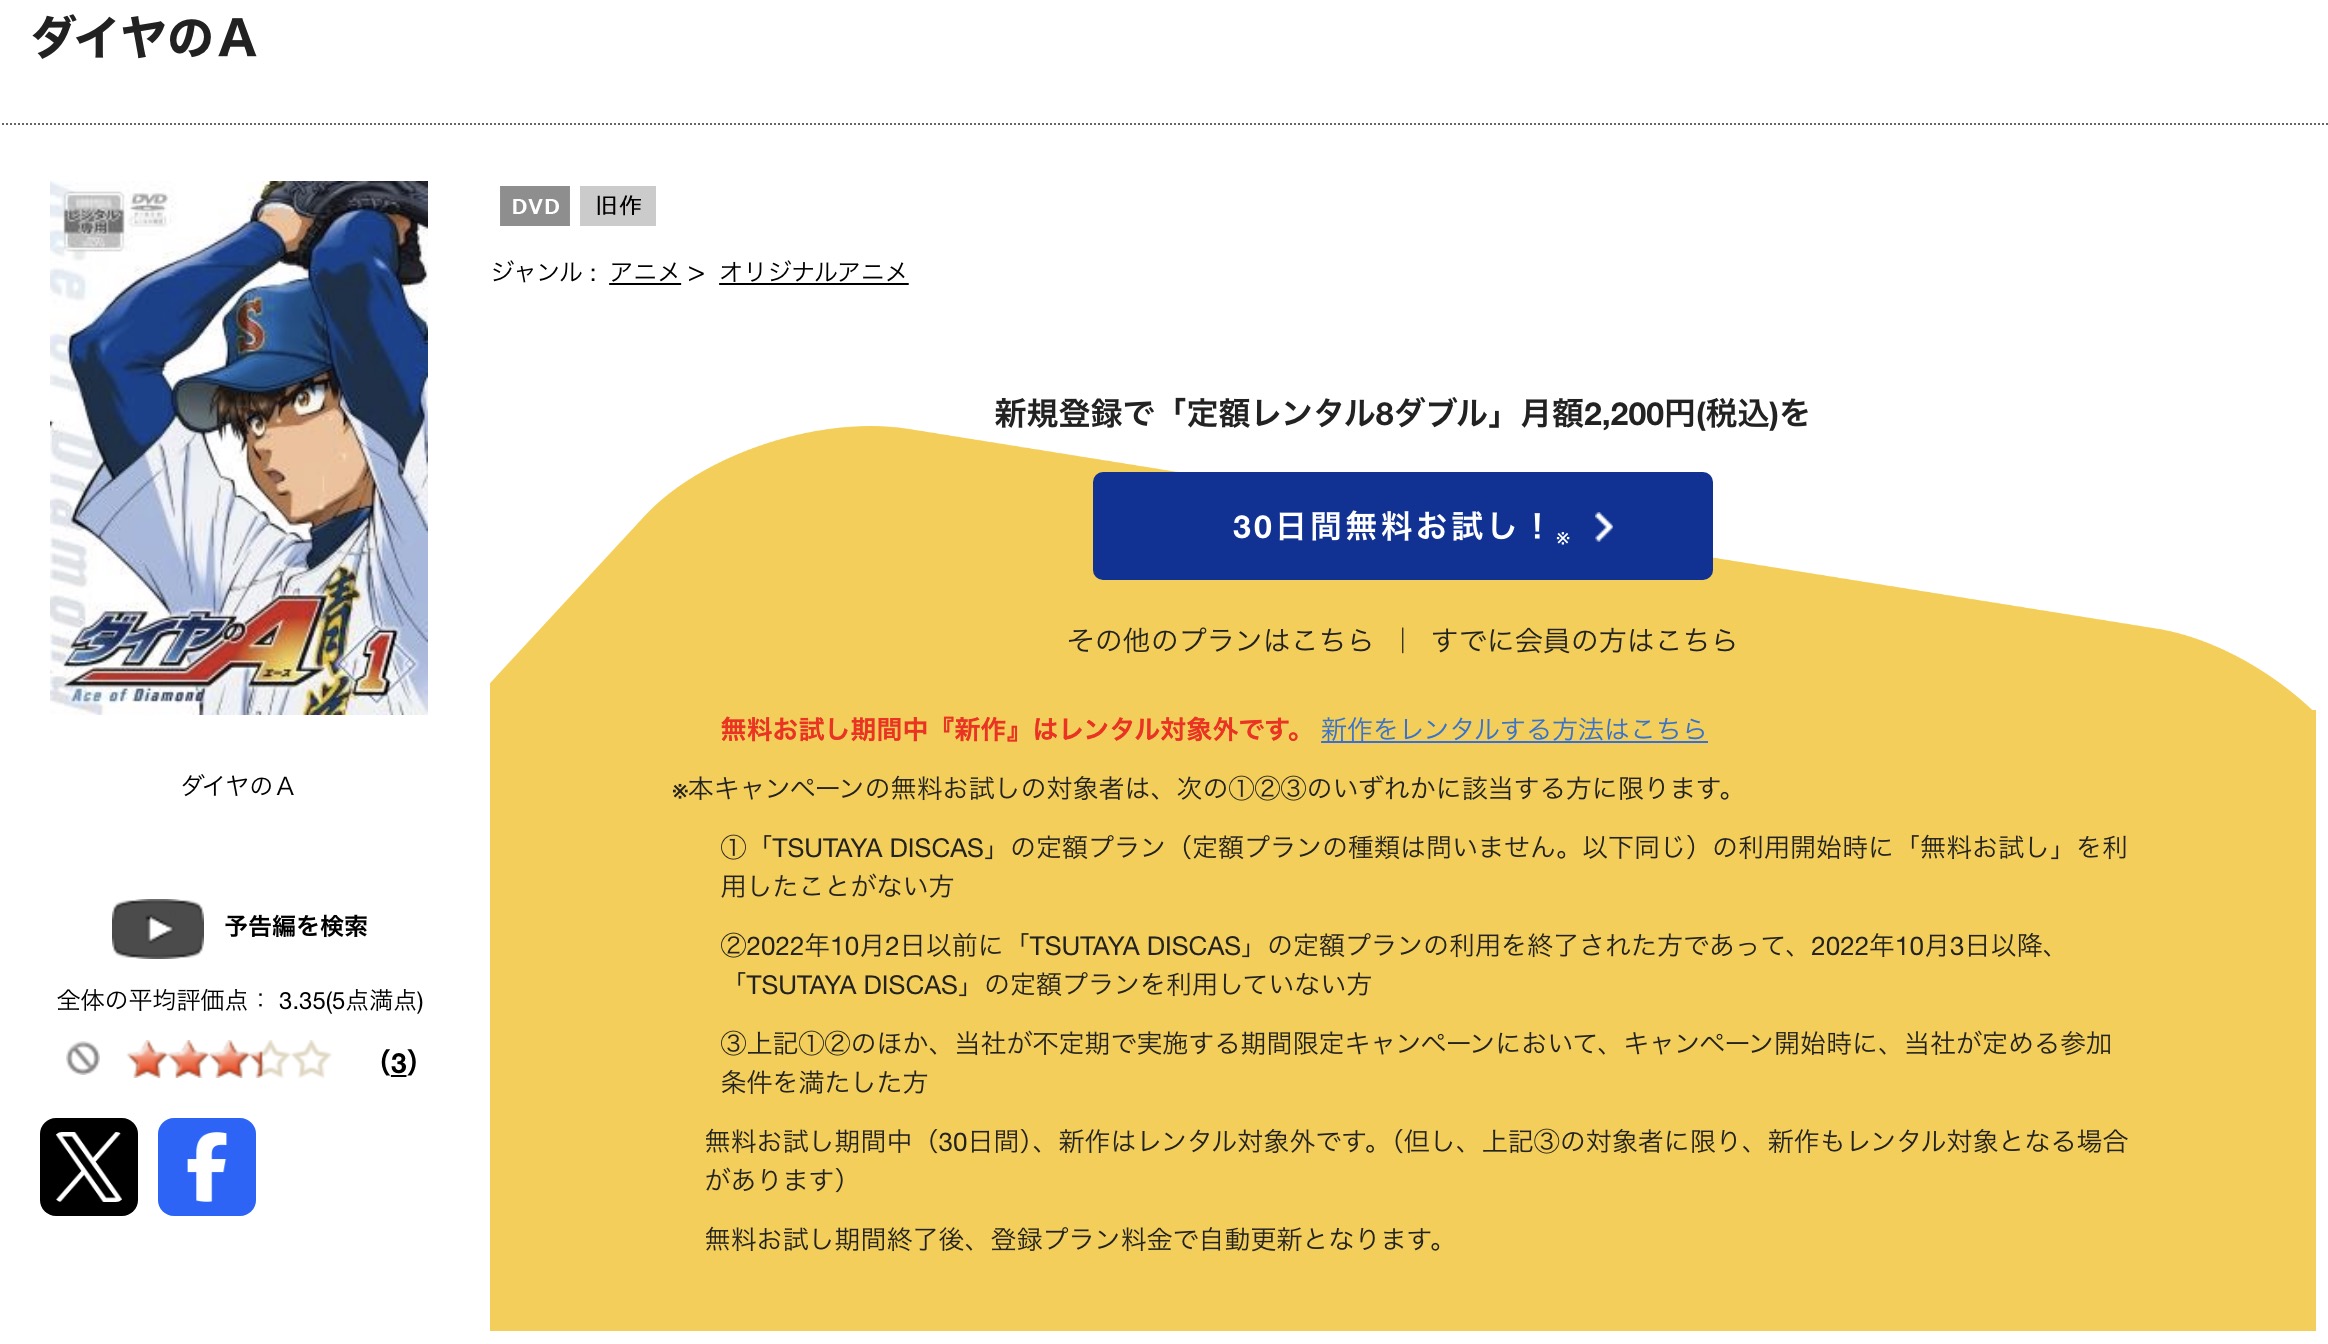Click the 新規登録で「定額レンタル8ダブル」 headline
Screen dimensions: 2328x1344
pyautogui.click(x=1401, y=413)
